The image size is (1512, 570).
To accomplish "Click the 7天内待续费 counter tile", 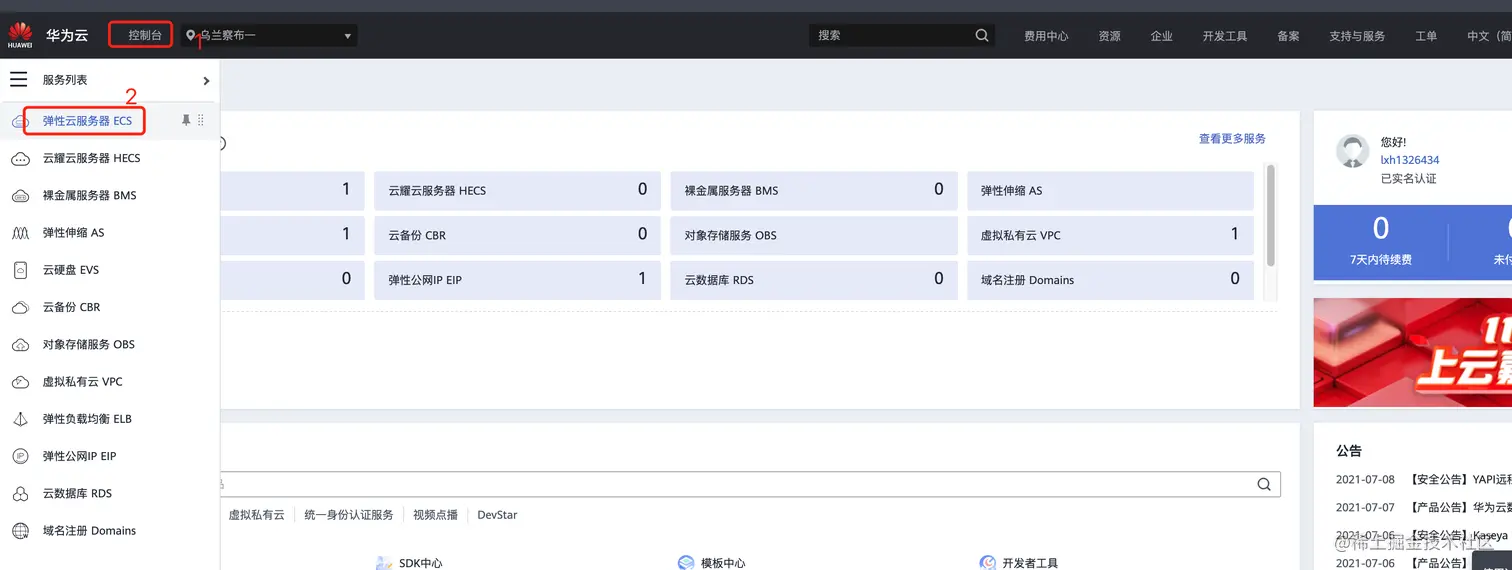I will click(1380, 243).
